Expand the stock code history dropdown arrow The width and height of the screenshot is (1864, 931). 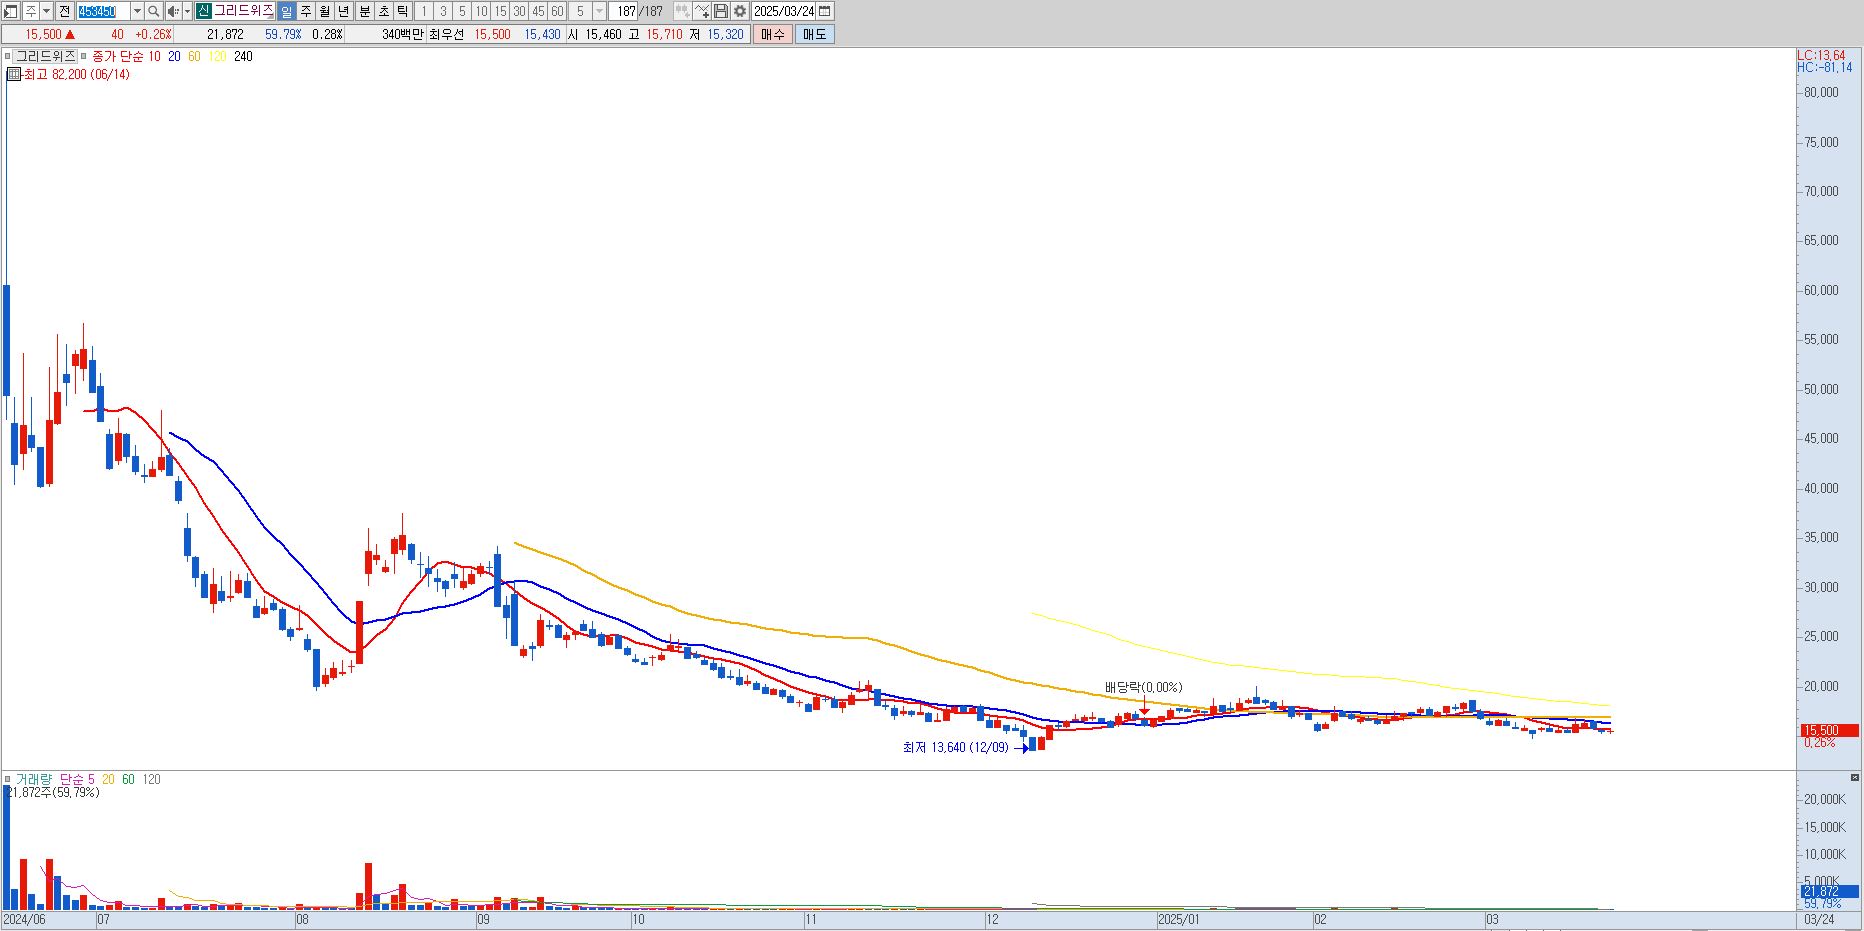click(x=137, y=11)
